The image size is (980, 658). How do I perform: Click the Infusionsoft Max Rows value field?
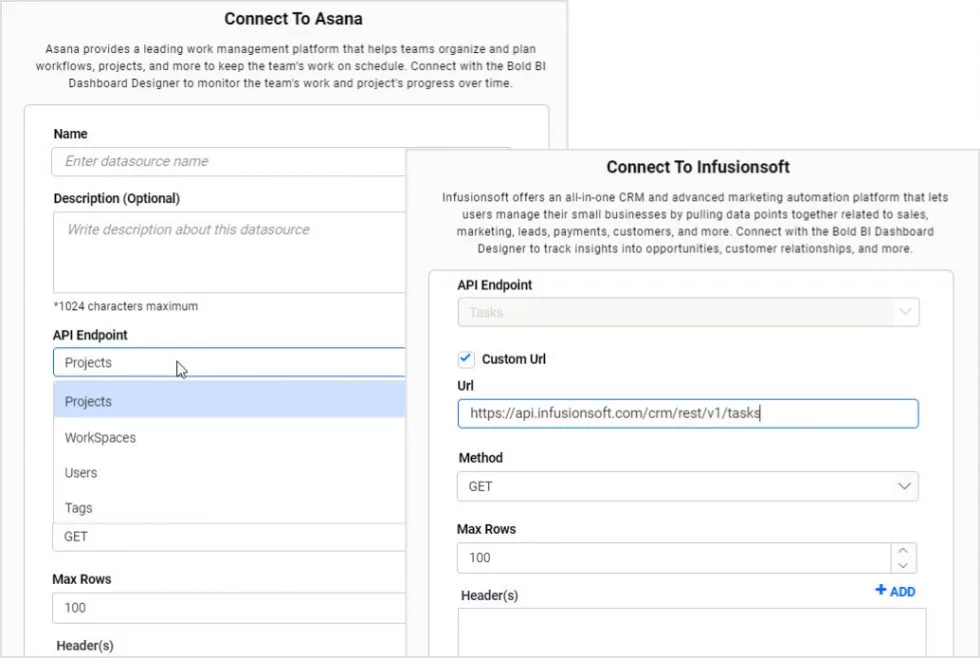coord(672,558)
